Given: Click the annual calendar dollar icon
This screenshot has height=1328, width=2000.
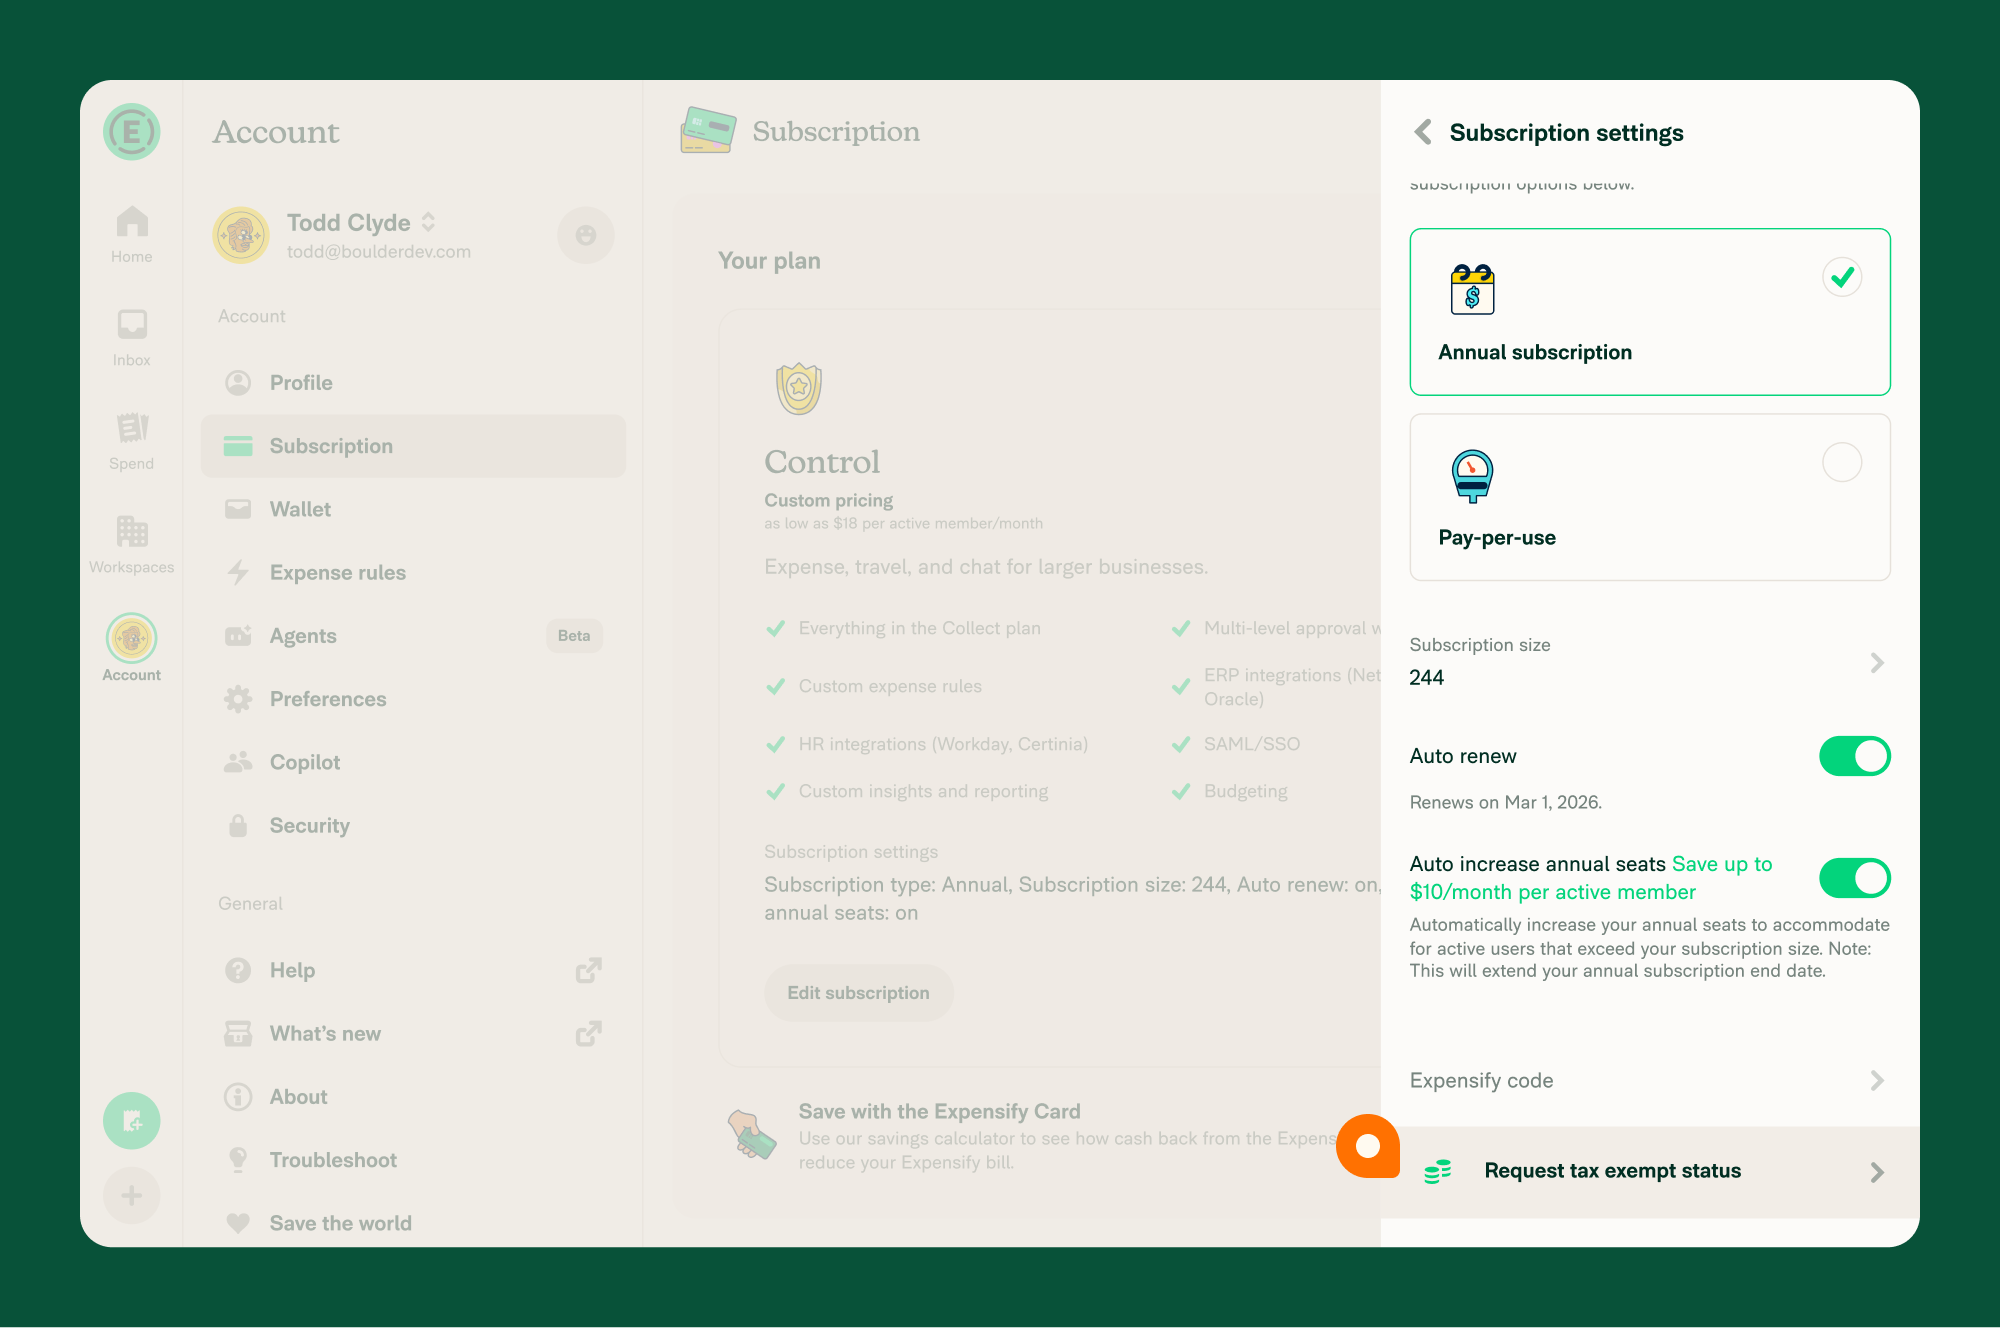Looking at the screenshot, I should pos(1472,289).
